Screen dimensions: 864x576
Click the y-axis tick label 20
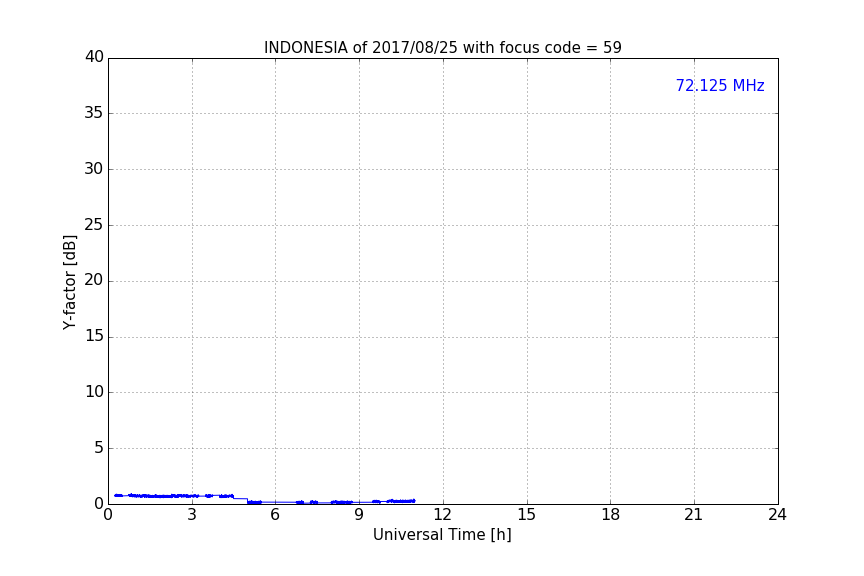(x=94, y=280)
